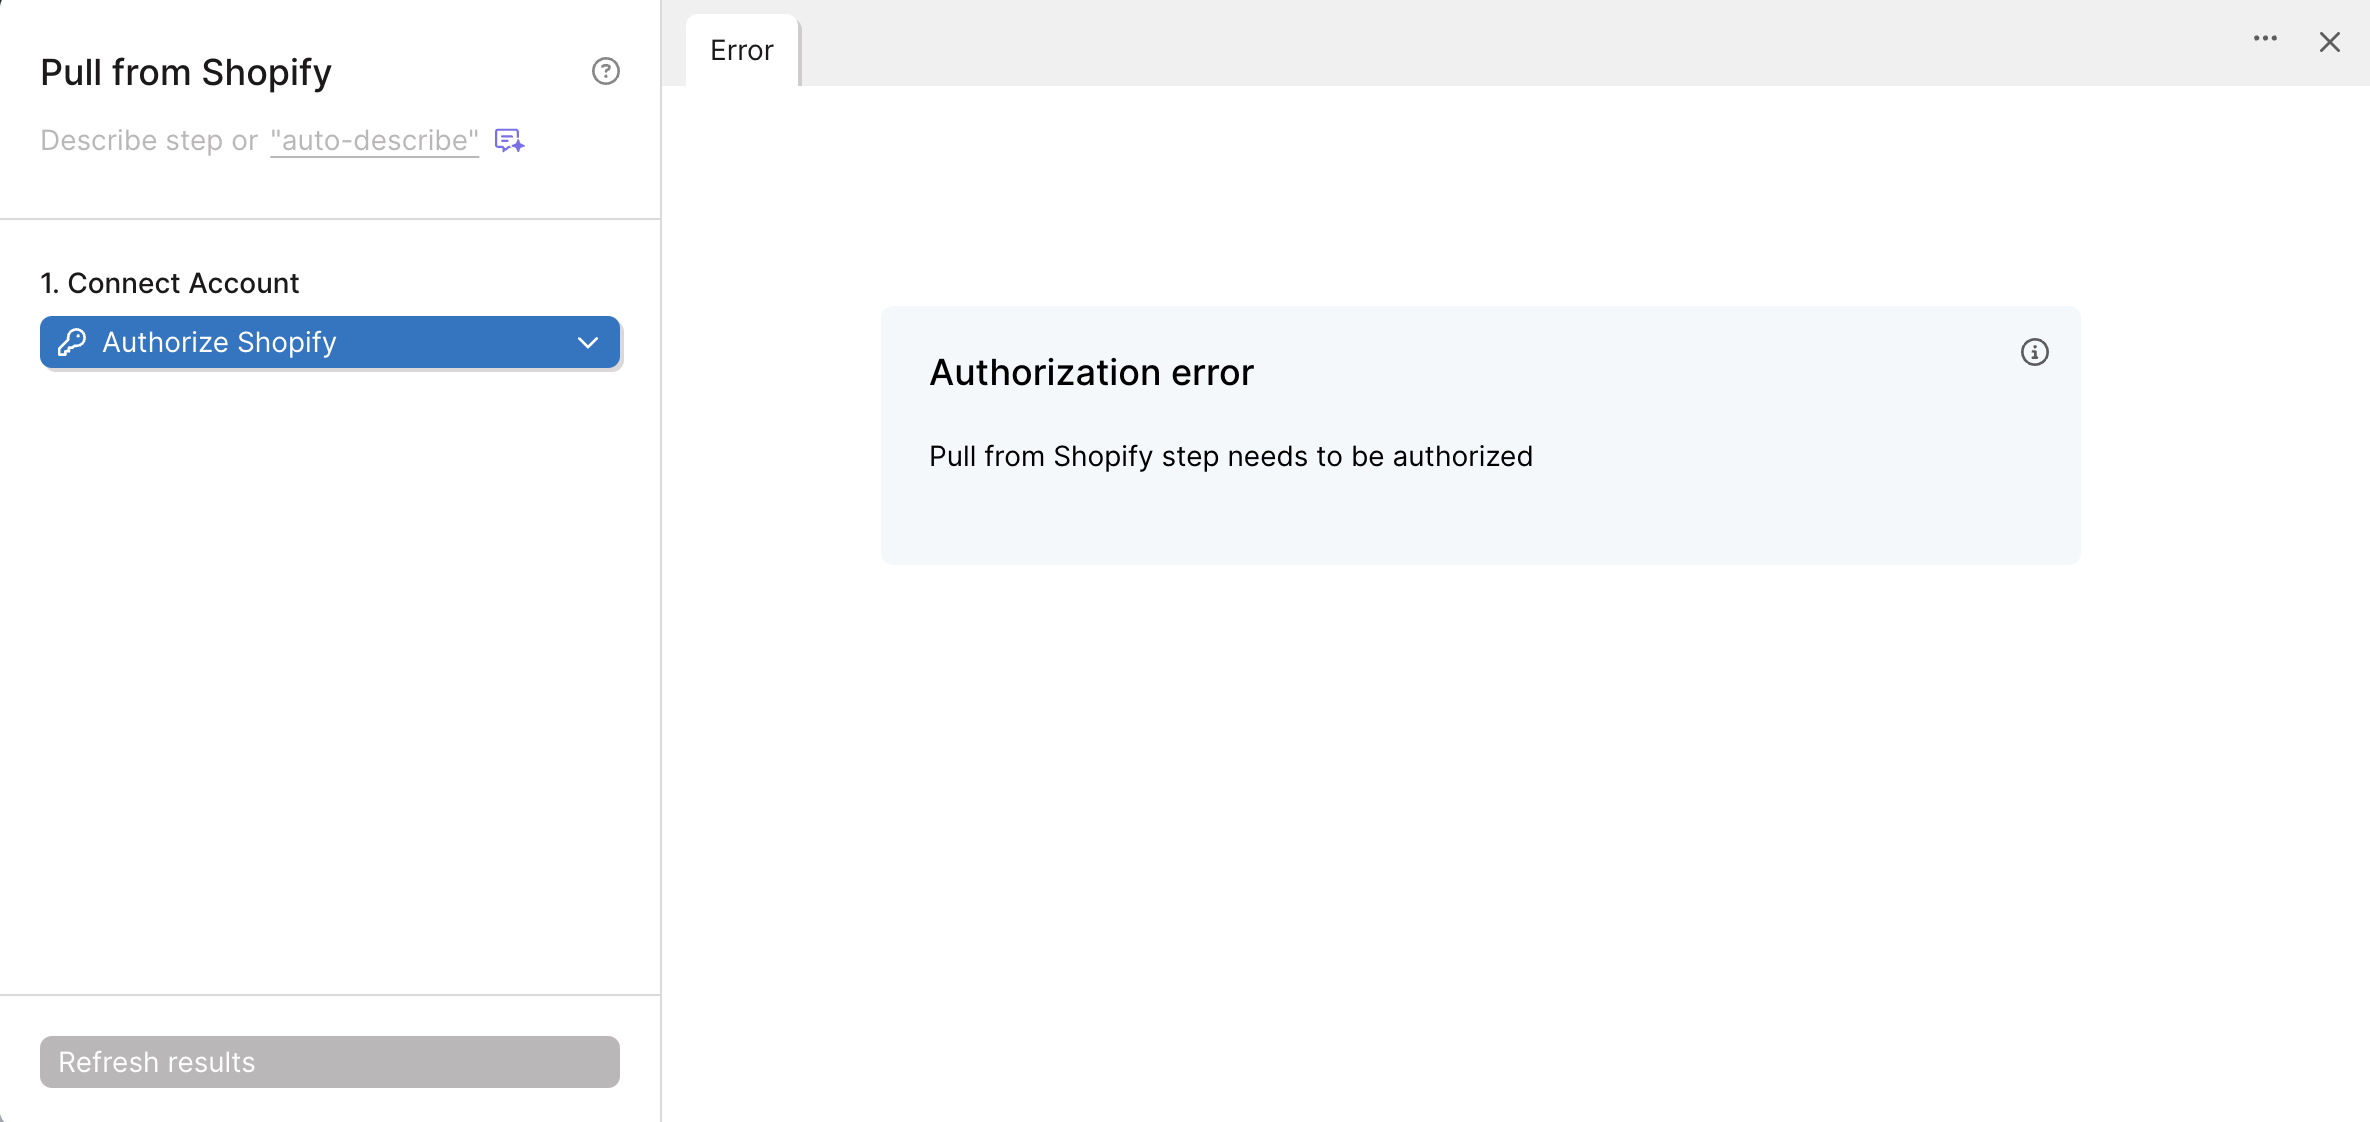This screenshot has width=2370, height=1122.
Task: Click the step needs to be authorized message
Action: pos(1230,456)
